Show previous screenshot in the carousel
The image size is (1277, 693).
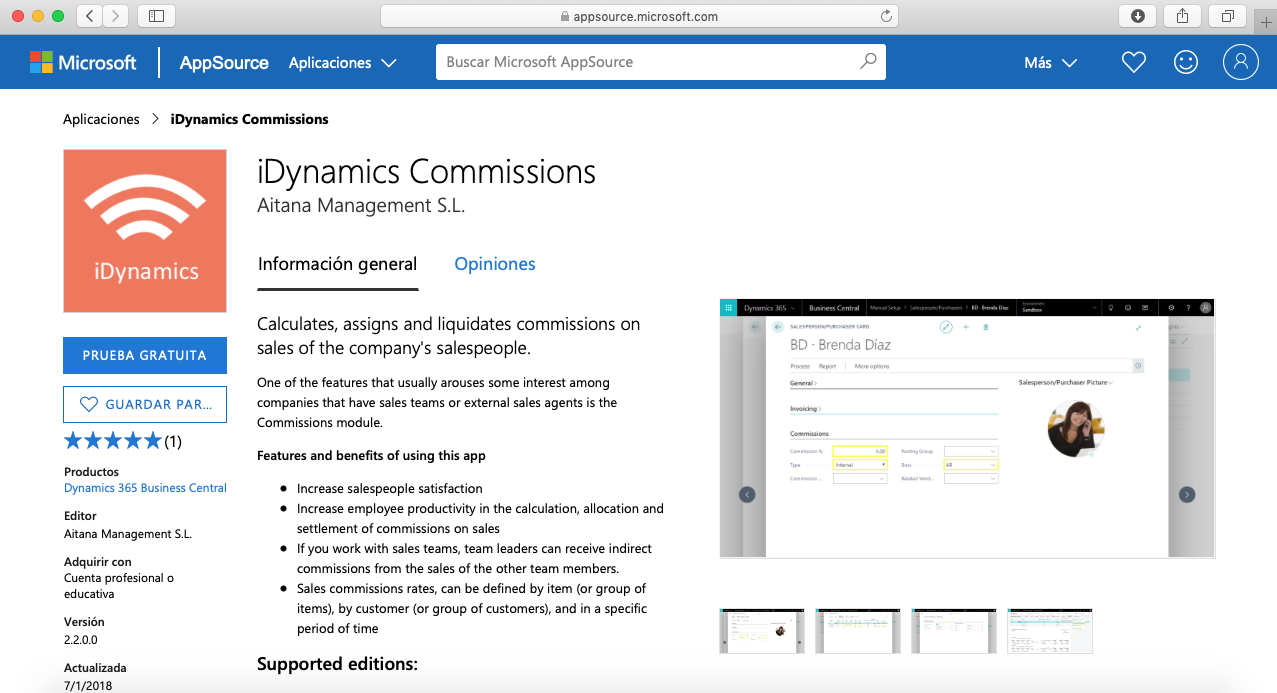pyautogui.click(x=747, y=494)
